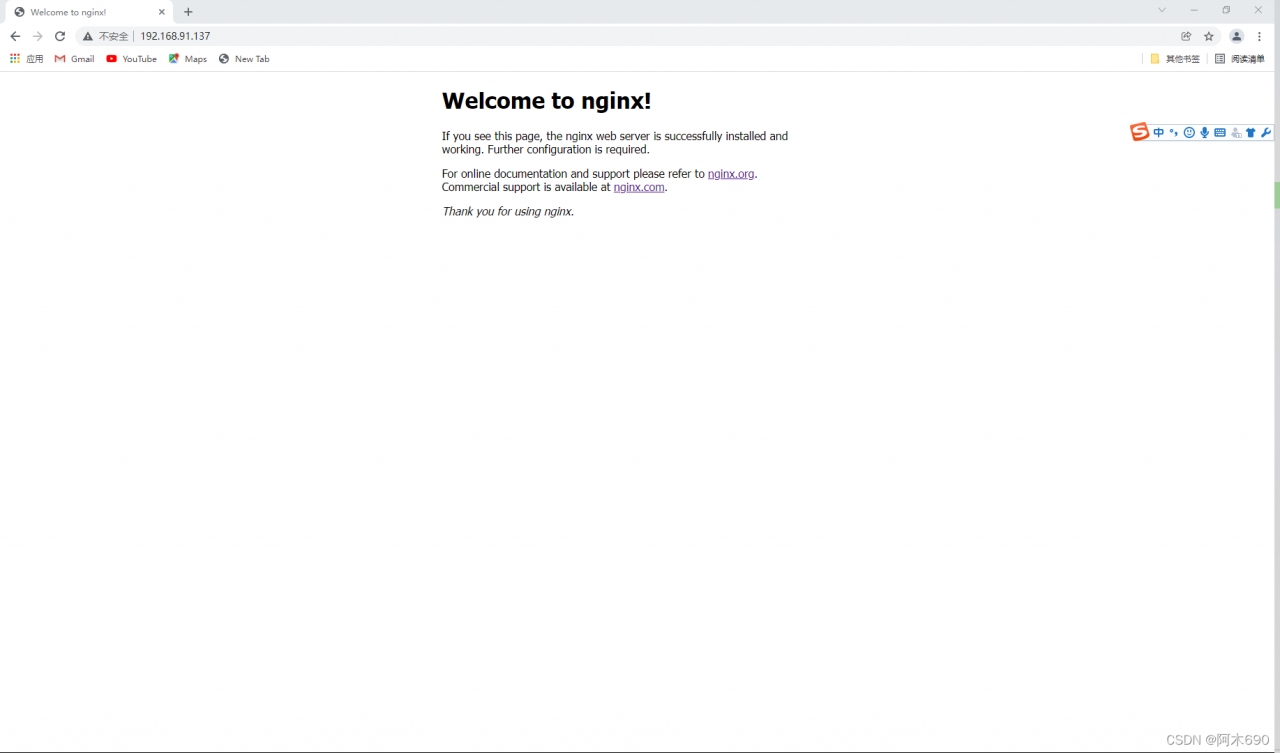Focus the address bar showing 192.168.91.137
1280x753 pixels.
(x=650, y=36)
